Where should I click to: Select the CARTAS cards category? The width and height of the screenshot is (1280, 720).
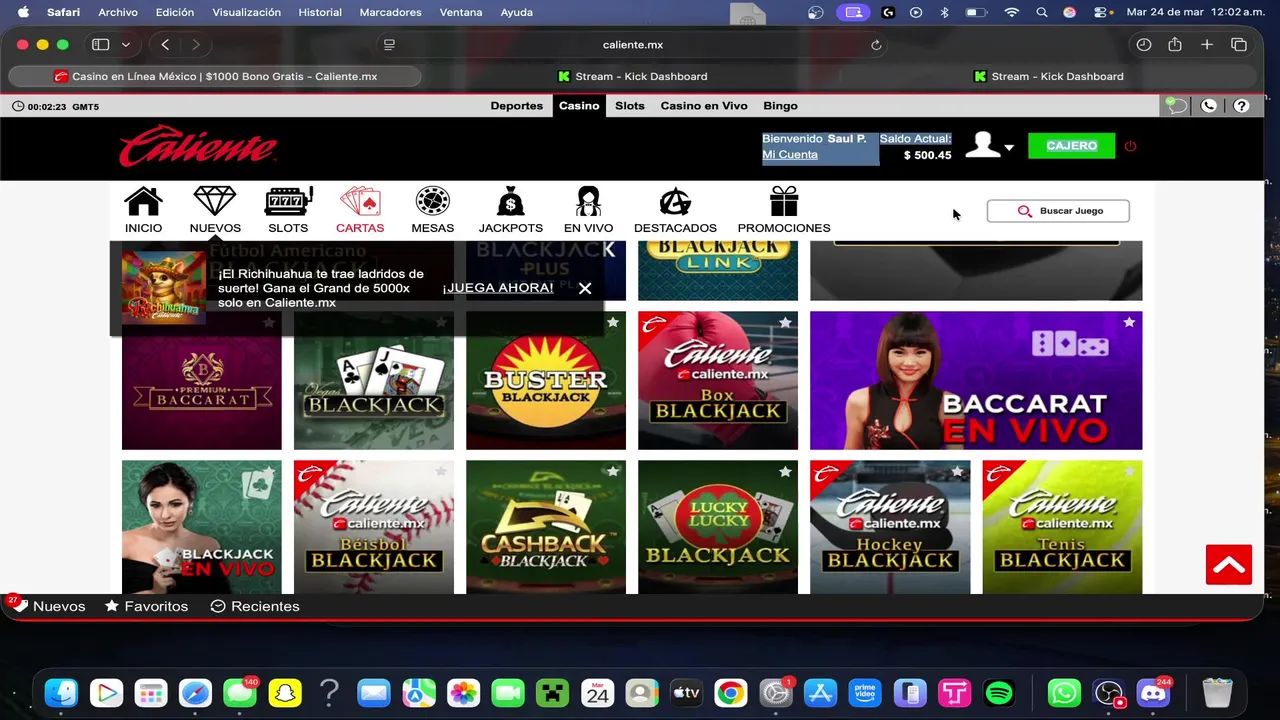tap(360, 210)
